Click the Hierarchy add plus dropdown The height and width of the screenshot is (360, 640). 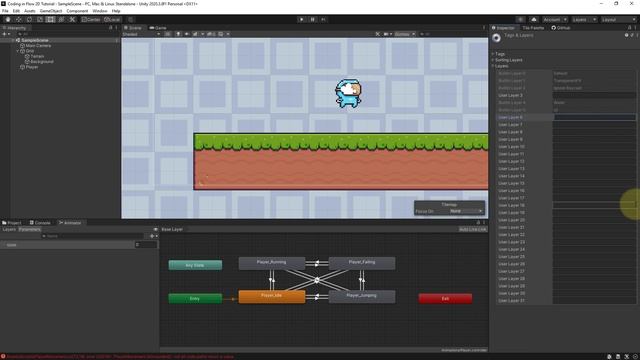pyautogui.click(x=6, y=34)
